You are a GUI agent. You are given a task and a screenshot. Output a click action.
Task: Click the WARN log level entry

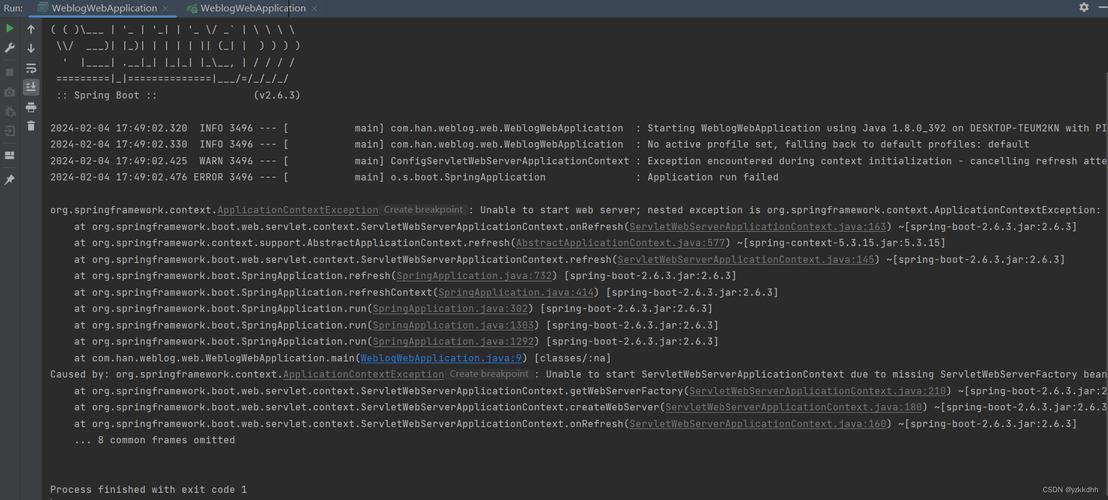pyautogui.click(x=211, y=161)
